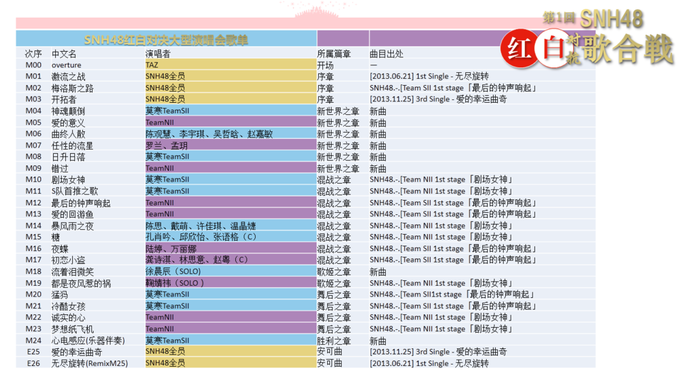Click the yellow TAZ performer cell
The height and width of the screenshot is (383, 680).
click(230, 65)
